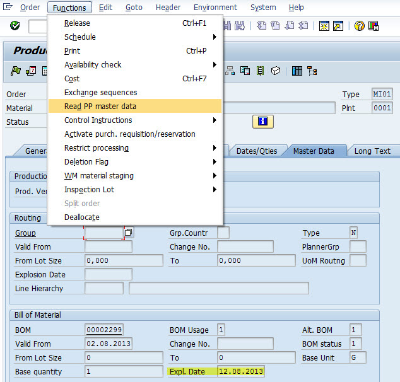400x382 pixels.
Task: Choose Print from the Functions menu
Action: (x=135, y=51)
